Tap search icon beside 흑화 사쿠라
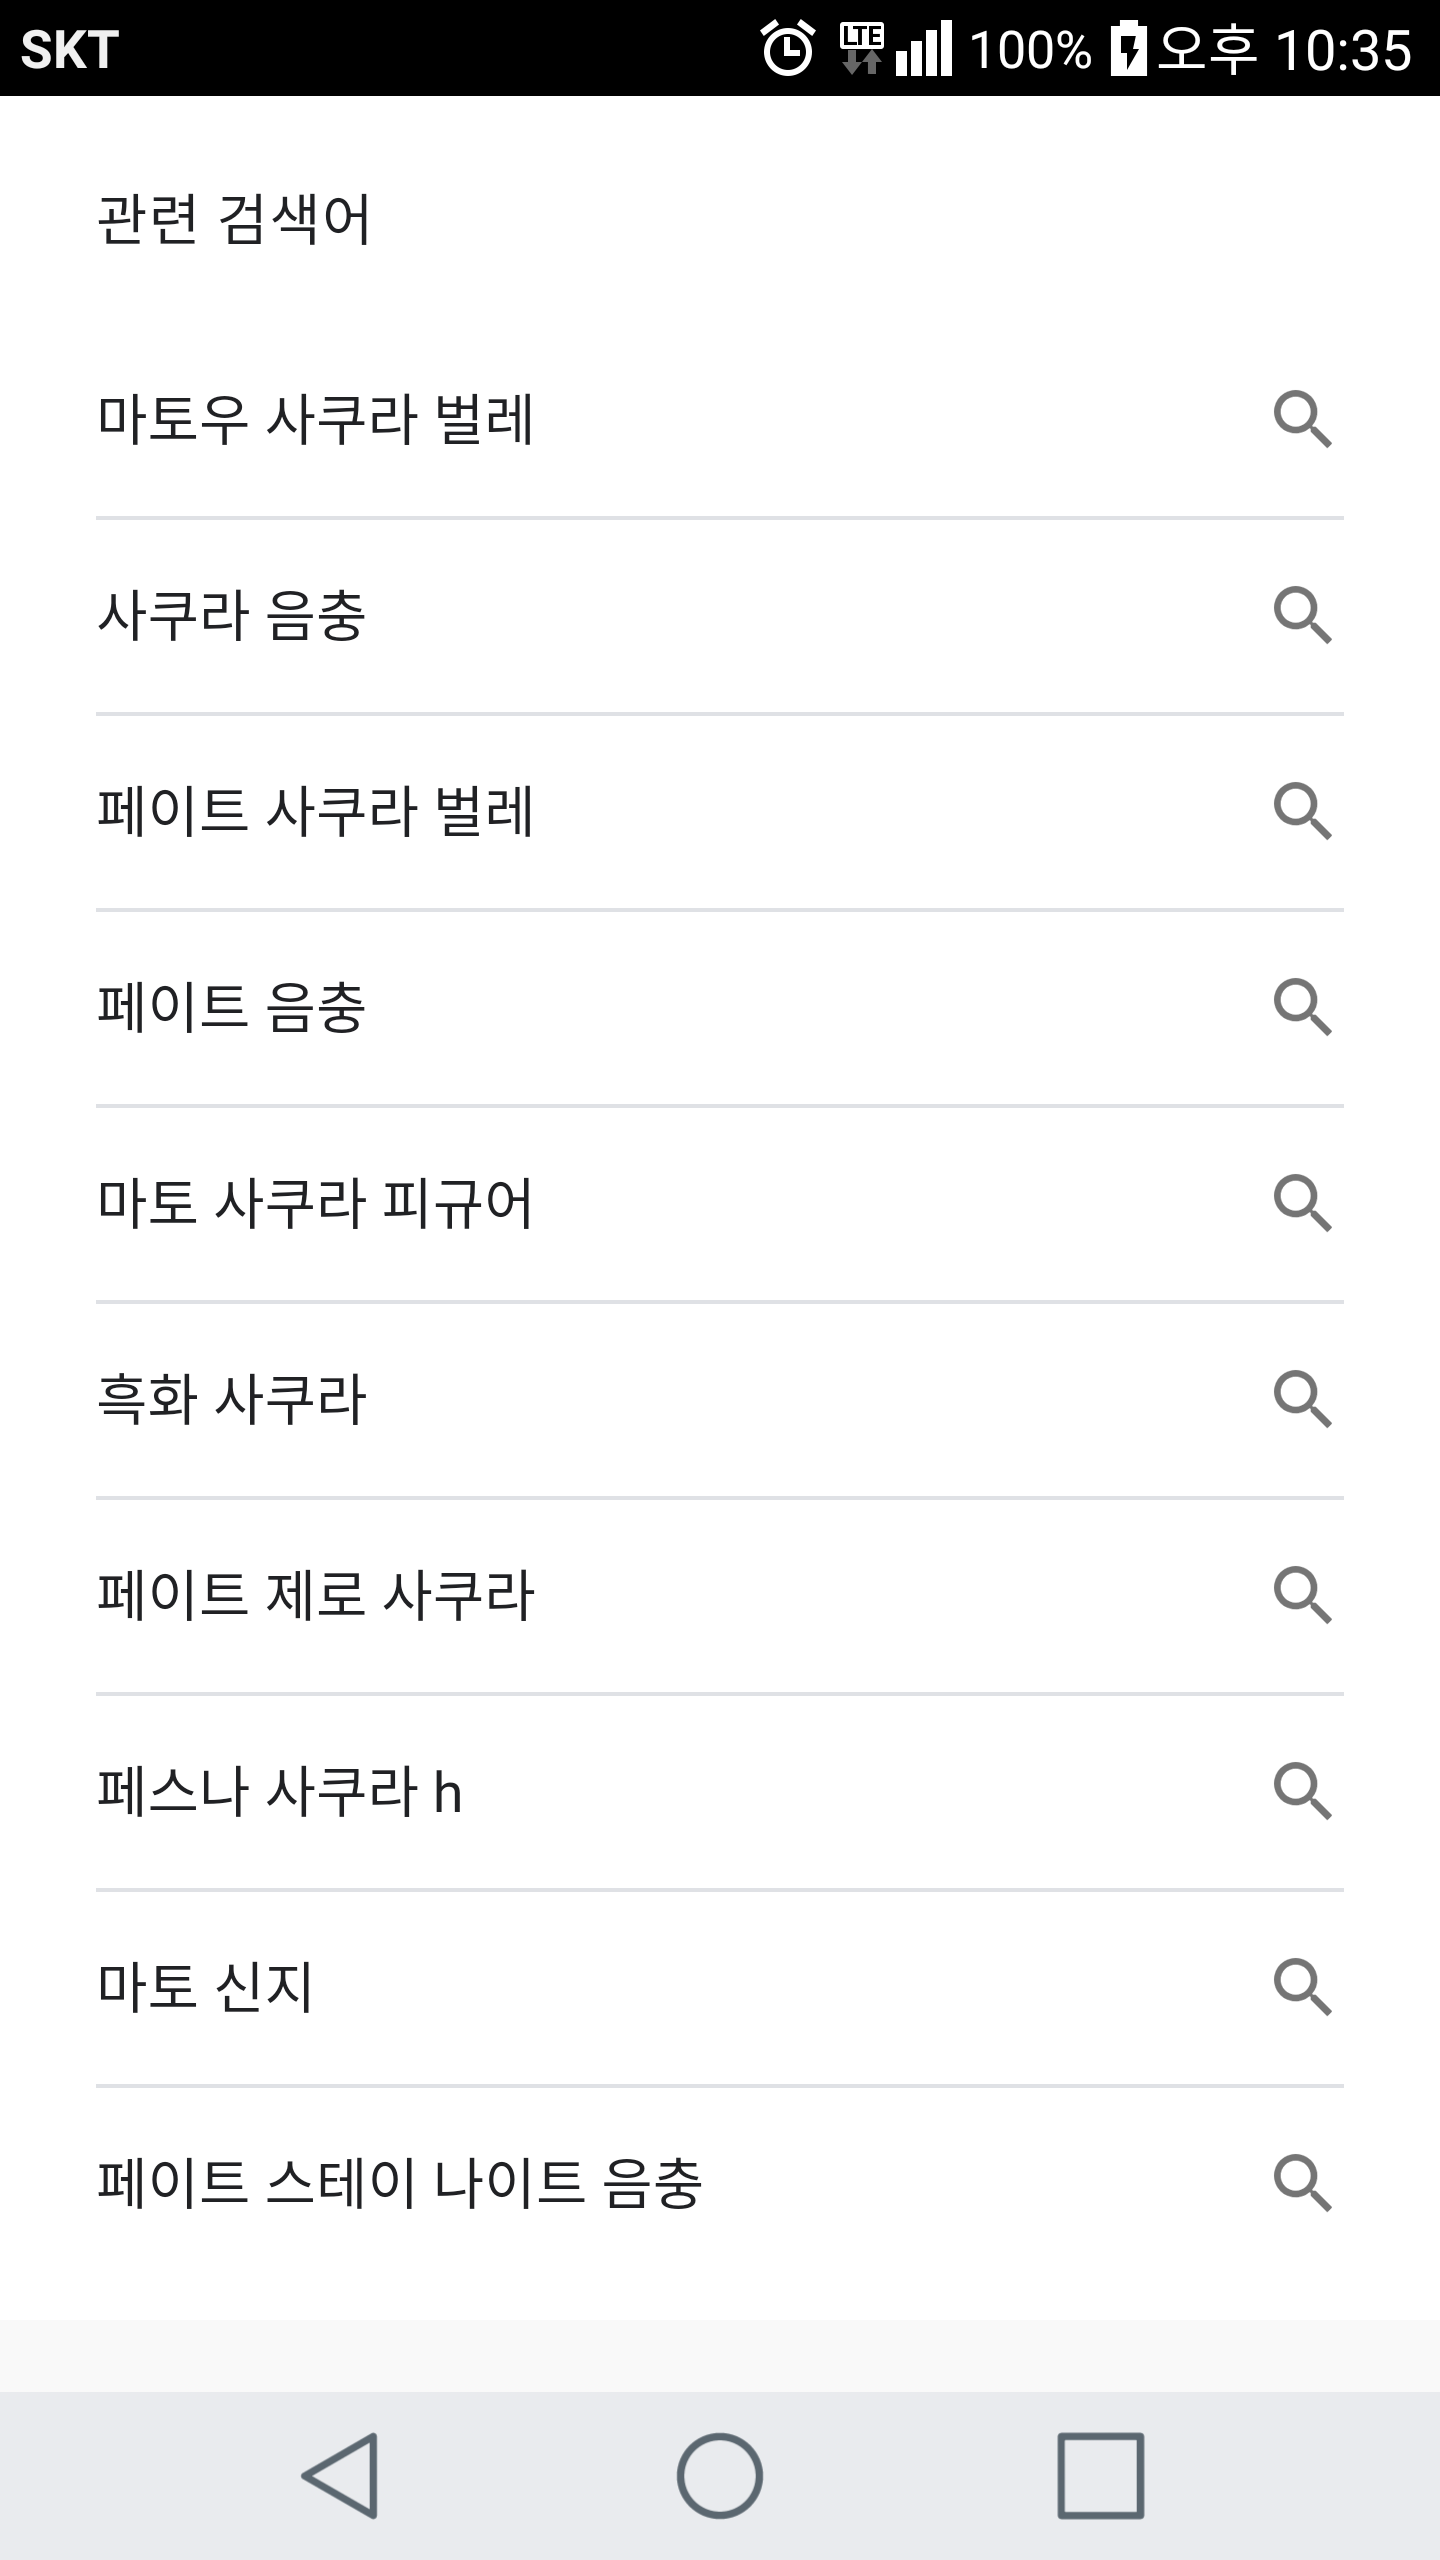This screenshot has width=1440, height=2560. click(x=1302, y=1399)
